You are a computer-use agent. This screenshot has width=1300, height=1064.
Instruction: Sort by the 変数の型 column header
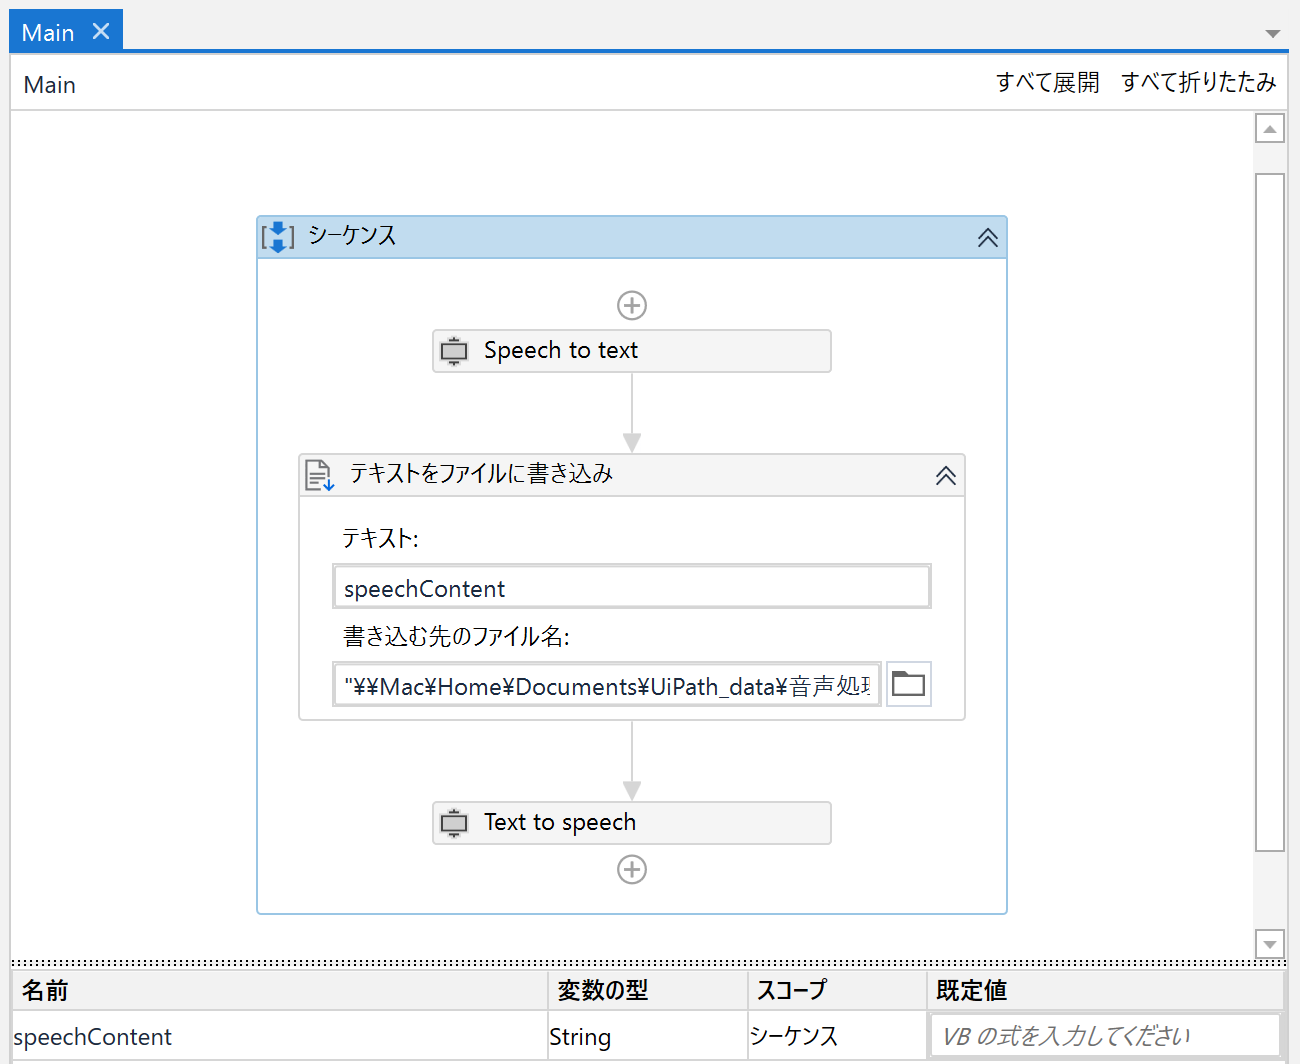[648, 990]
